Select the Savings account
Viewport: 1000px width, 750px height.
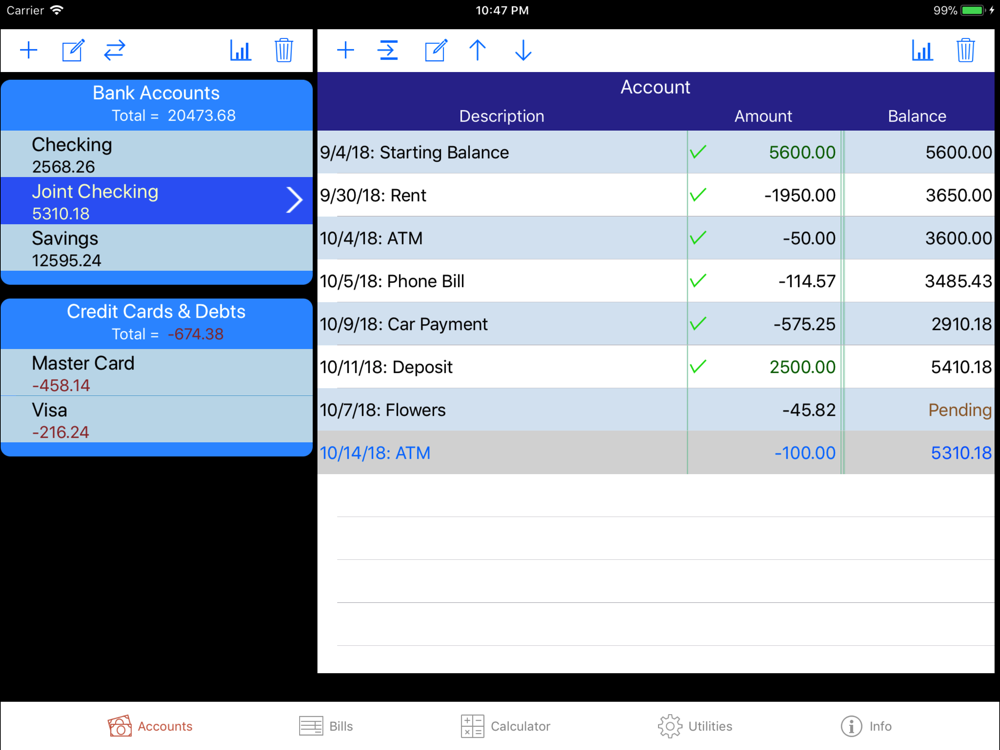[x=157, y=248]
